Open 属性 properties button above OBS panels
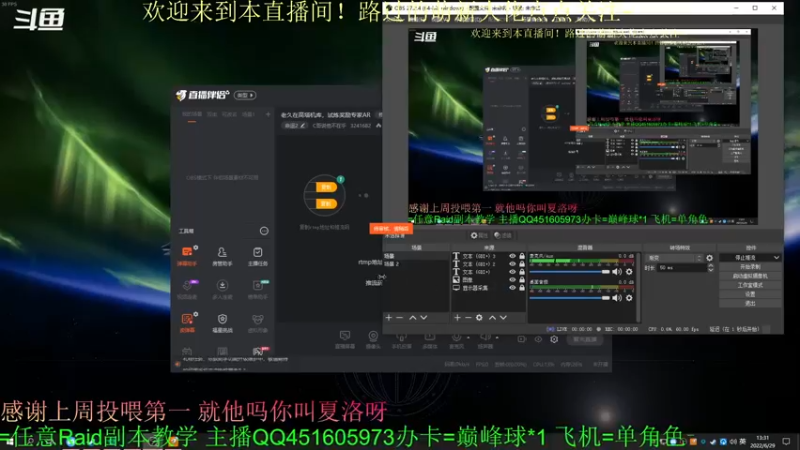The image size is (800, 450). (479, 235)
